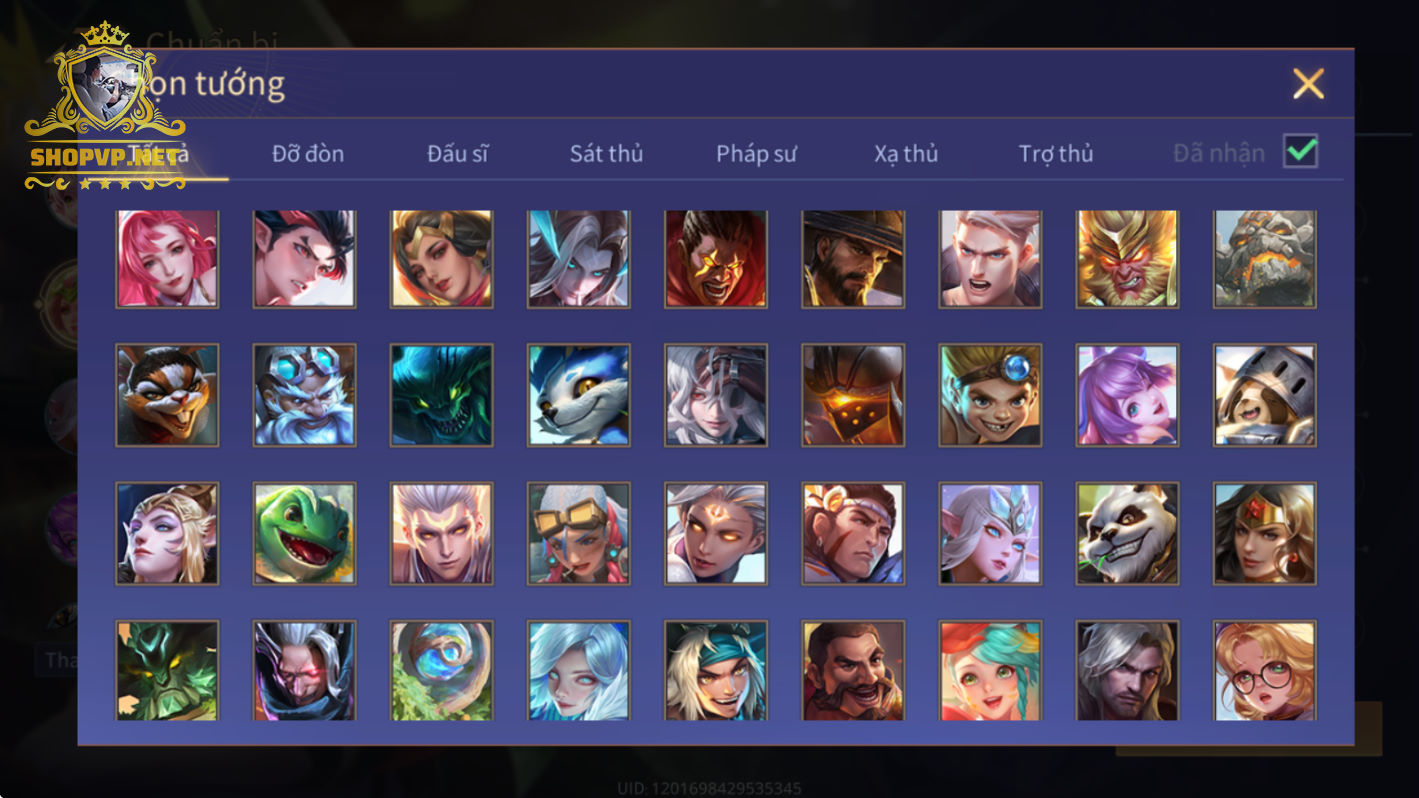Viewport: 1419px width, 798px height.
Task: Show the Pháp sư heroes
Action: click(756, 154)
